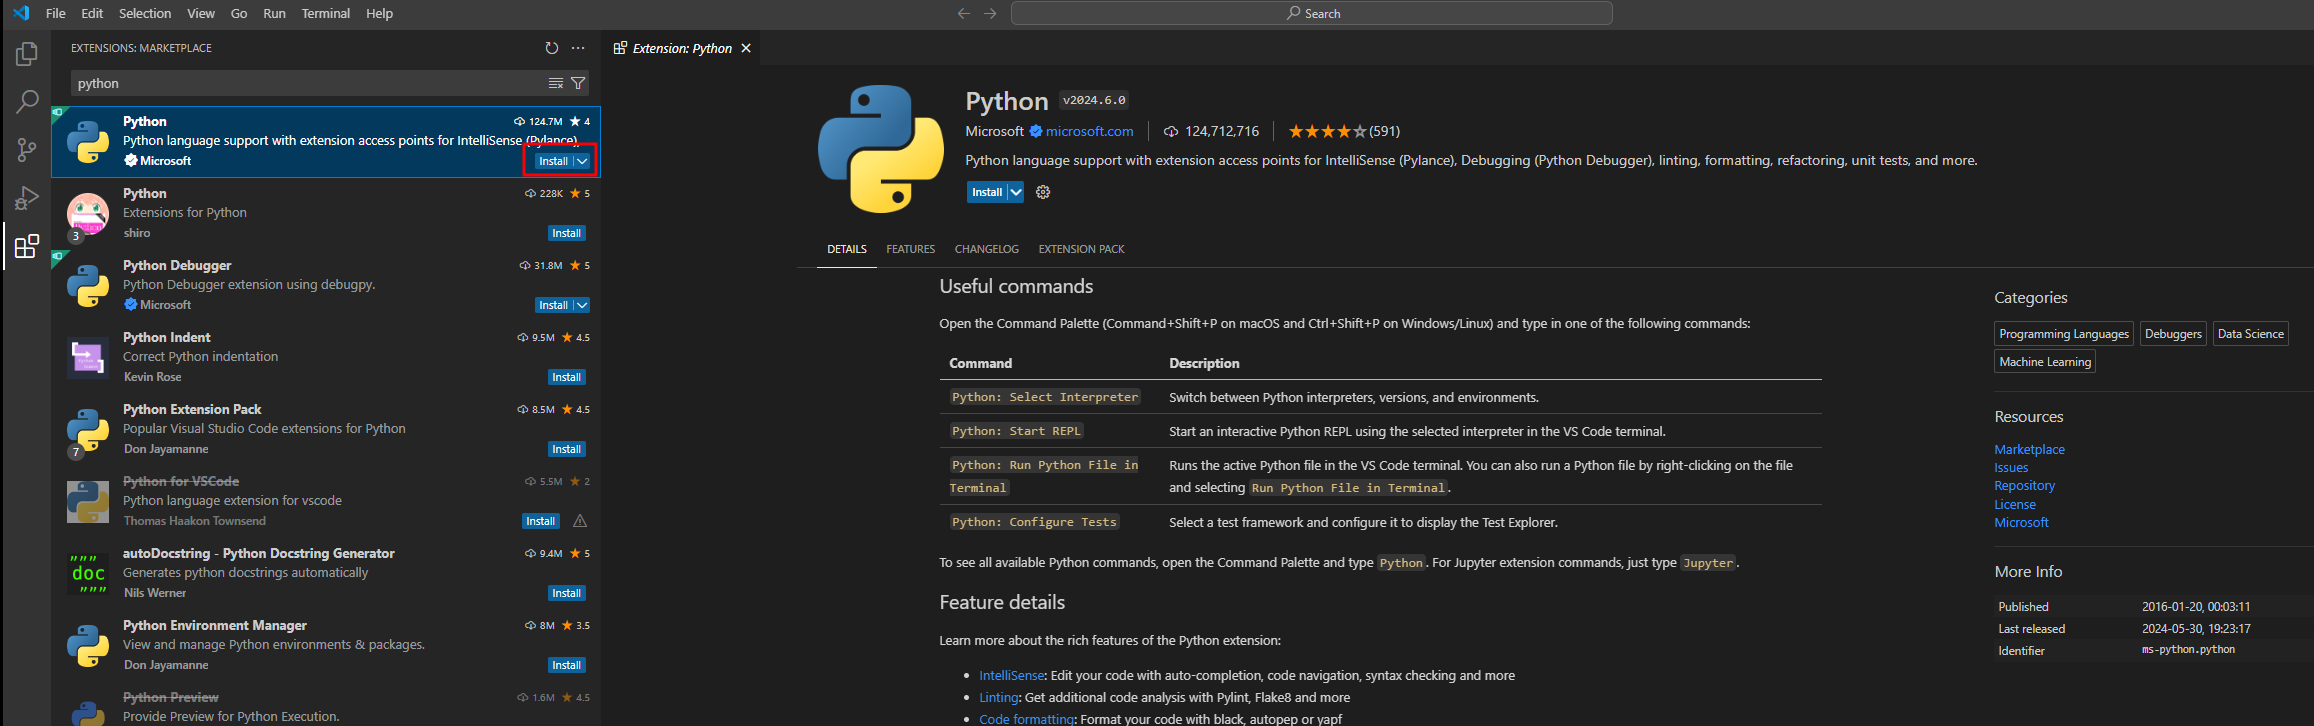Open the Edit menu
Image resolution: width=2314 pixels, height=726 pixels.
point(92,13)
